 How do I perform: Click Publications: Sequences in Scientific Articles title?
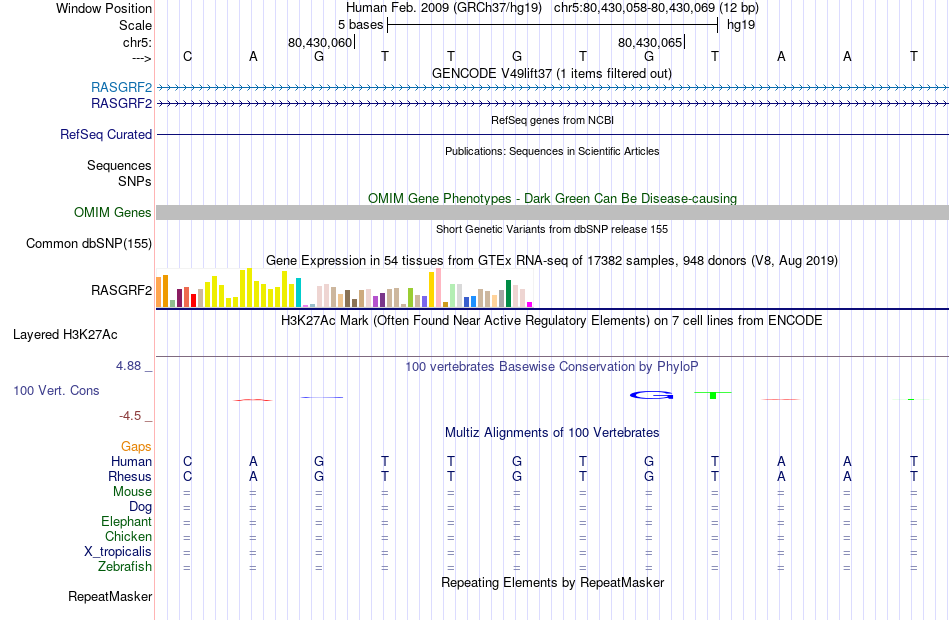[x=552, y=152]
